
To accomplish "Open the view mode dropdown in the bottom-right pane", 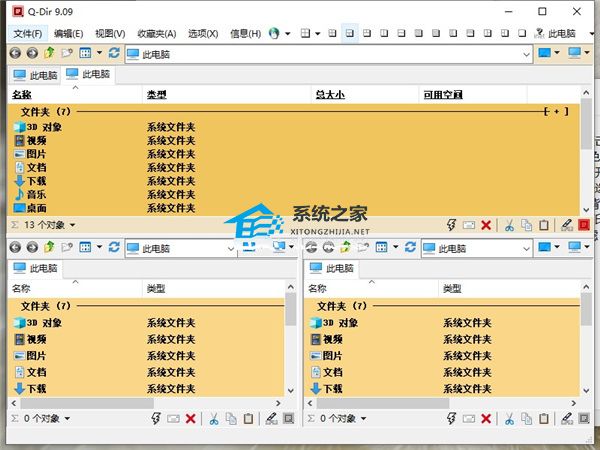I will coord(395,247).
